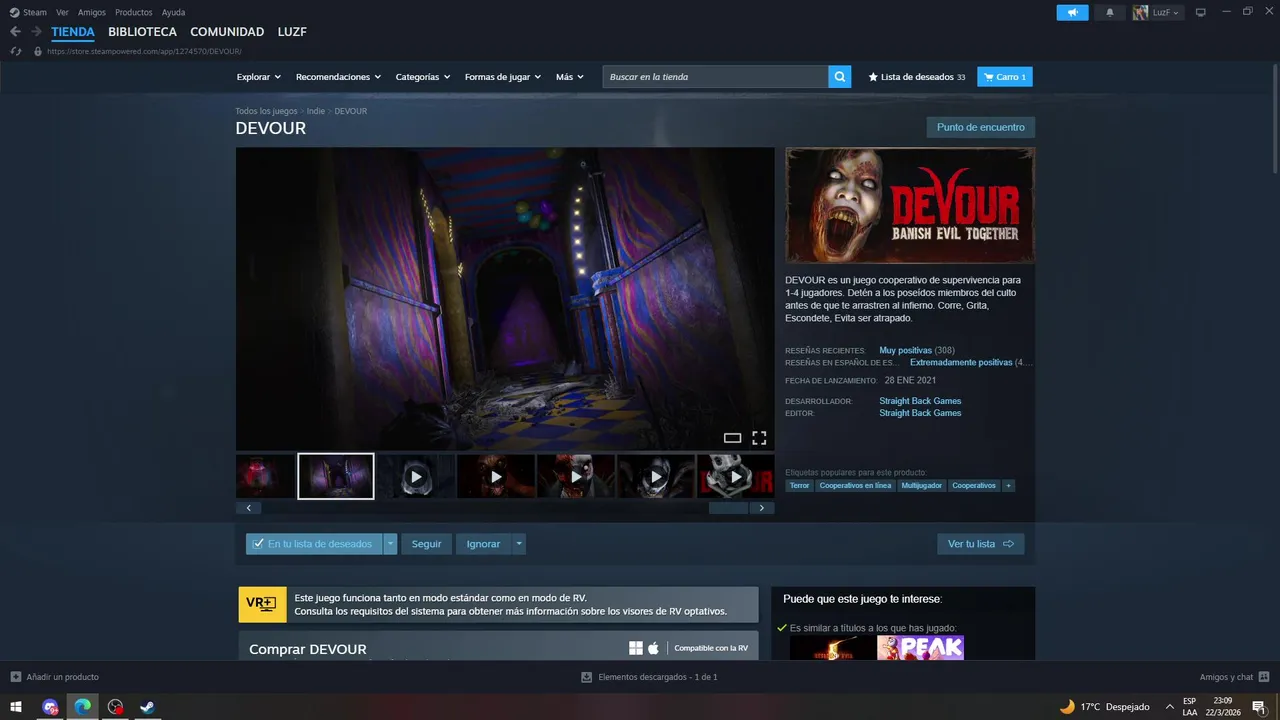This screenshot has height=720, width=1280.
Task: Open Steam from the taskbar
Action: (147, 707)
